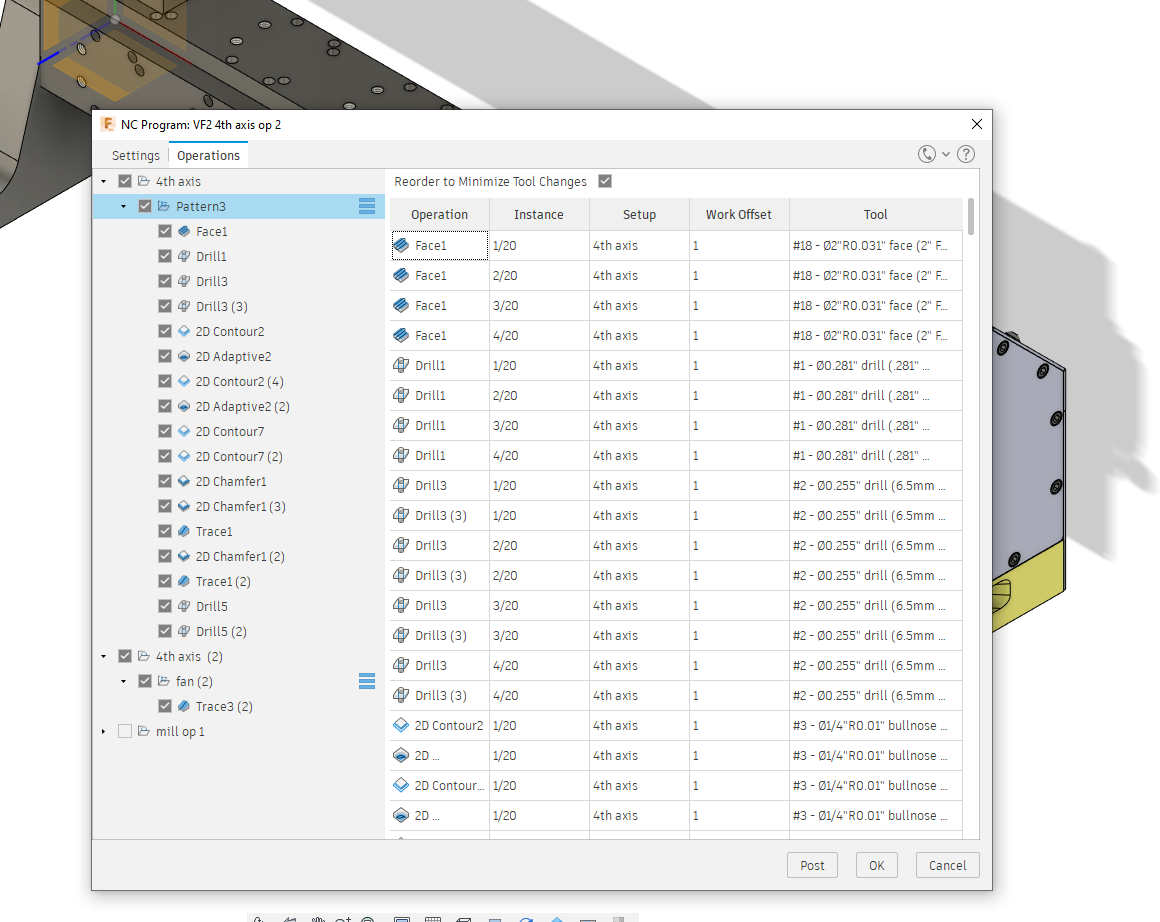Collapse the 4th axis (2) tree node
Screen dimensions: 1160x922
pos(104,656)
